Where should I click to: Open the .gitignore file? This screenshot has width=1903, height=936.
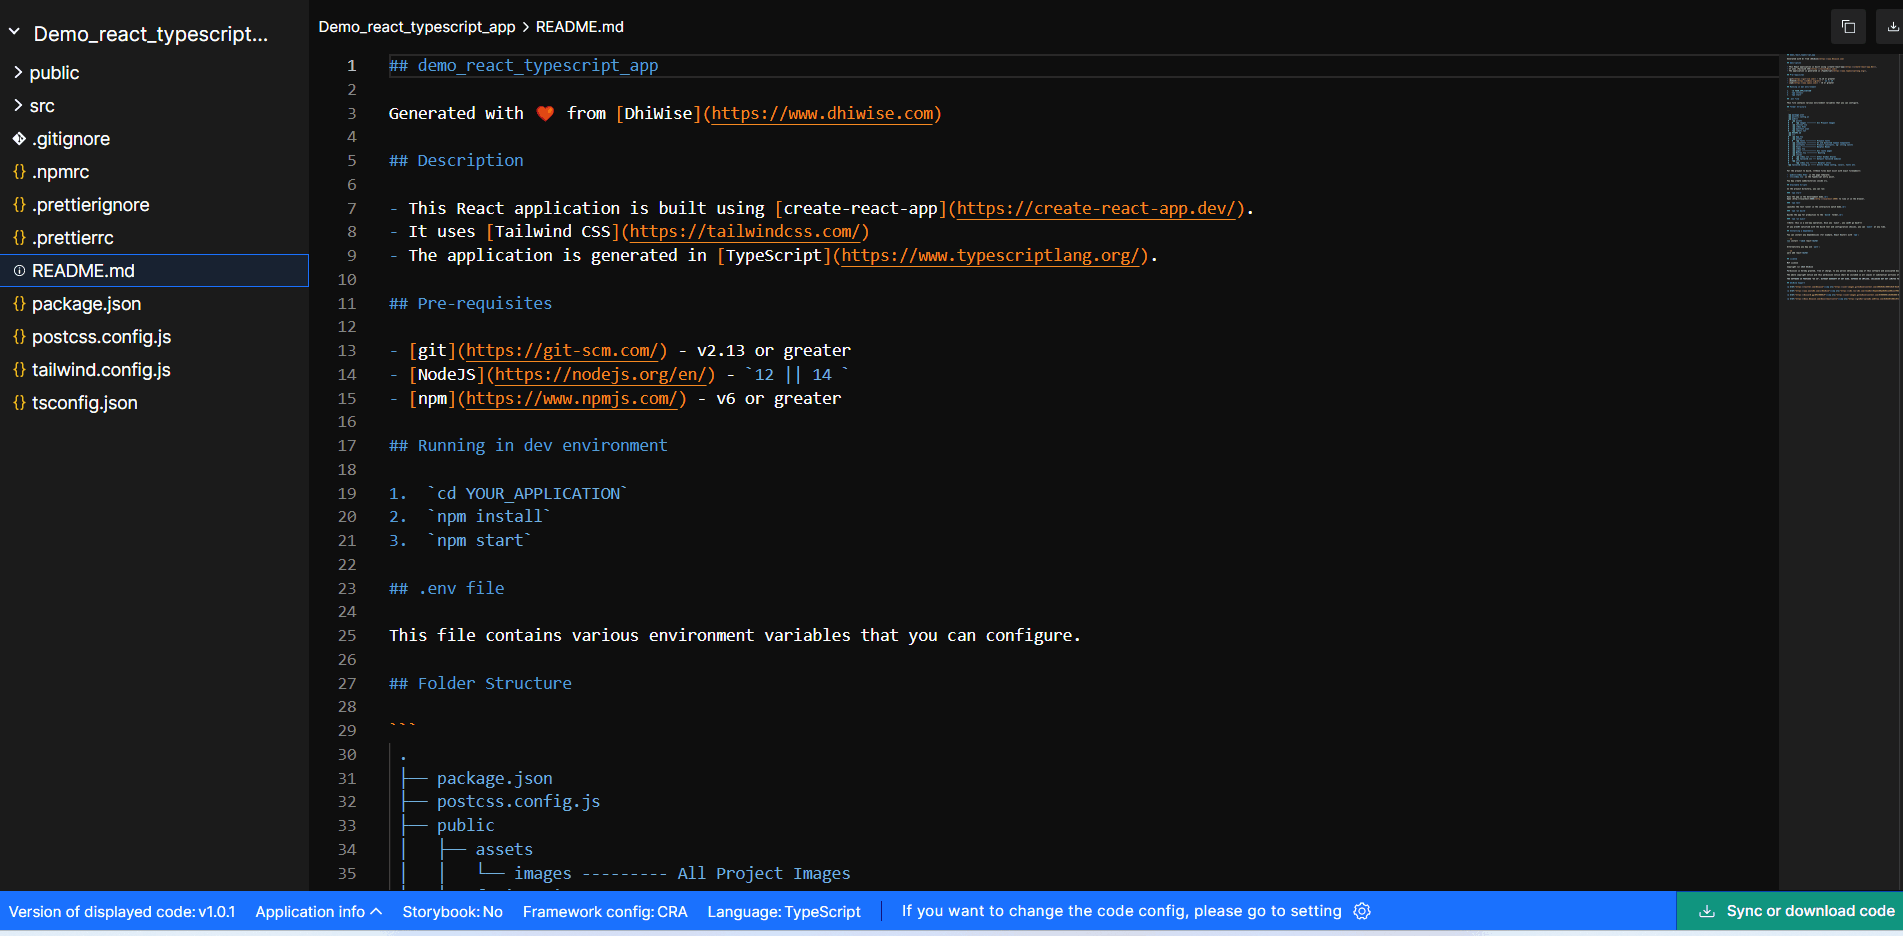pyautogui.click(x=71, y=139)
